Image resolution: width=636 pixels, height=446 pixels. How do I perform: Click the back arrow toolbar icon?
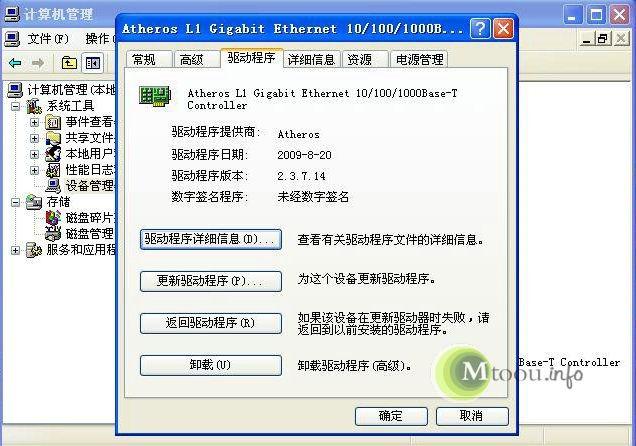pyautogui.click(x=15, y=63)
